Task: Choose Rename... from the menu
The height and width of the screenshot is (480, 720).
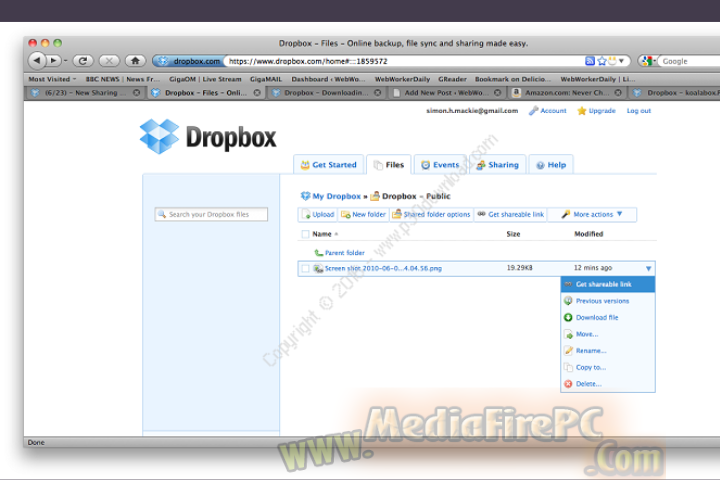Action: (x=608, y=350)
